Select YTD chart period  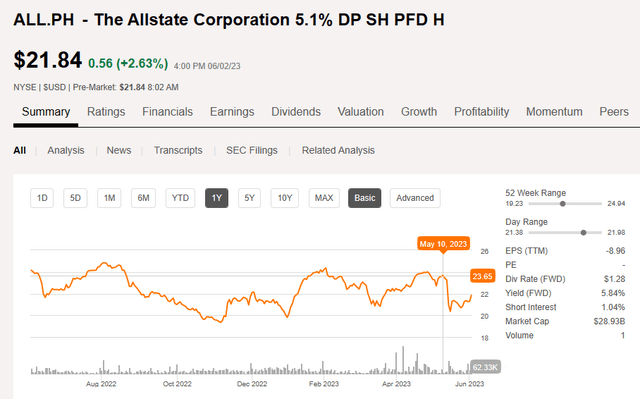pos(180,198)
